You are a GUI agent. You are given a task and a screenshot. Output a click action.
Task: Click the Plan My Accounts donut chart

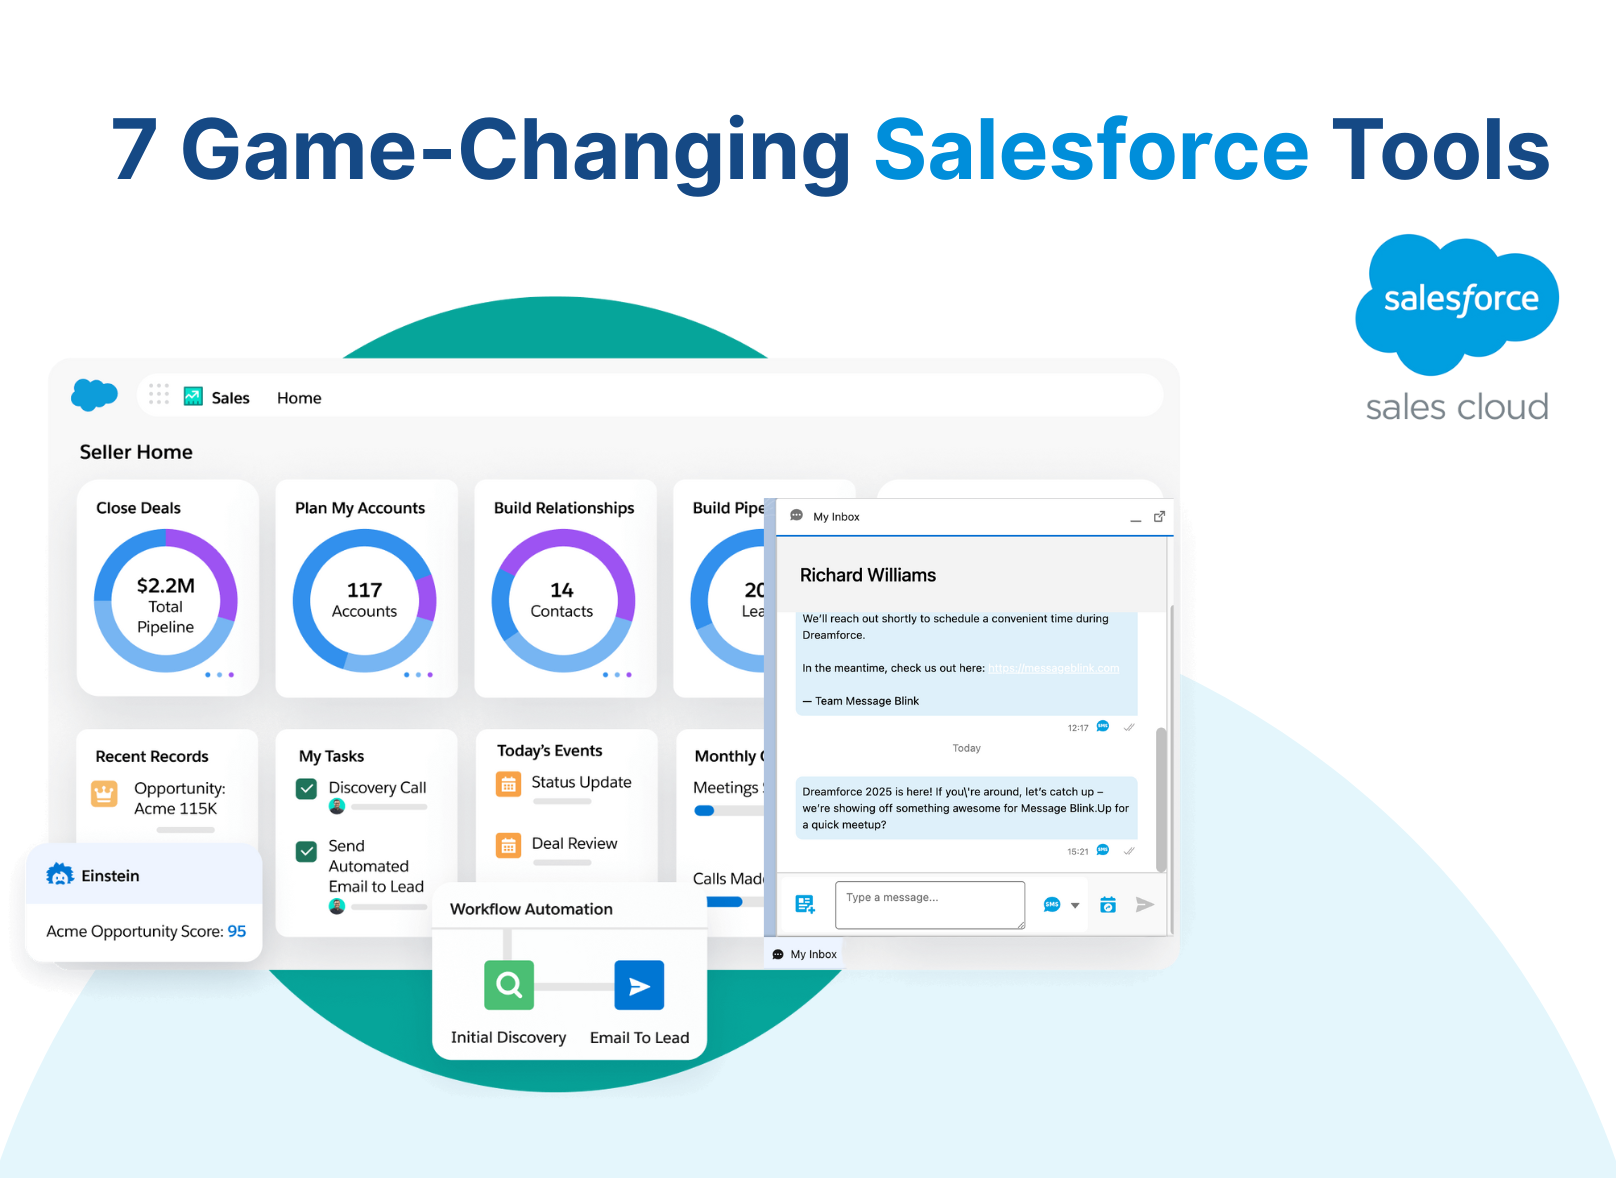click(x=365, y=601)
